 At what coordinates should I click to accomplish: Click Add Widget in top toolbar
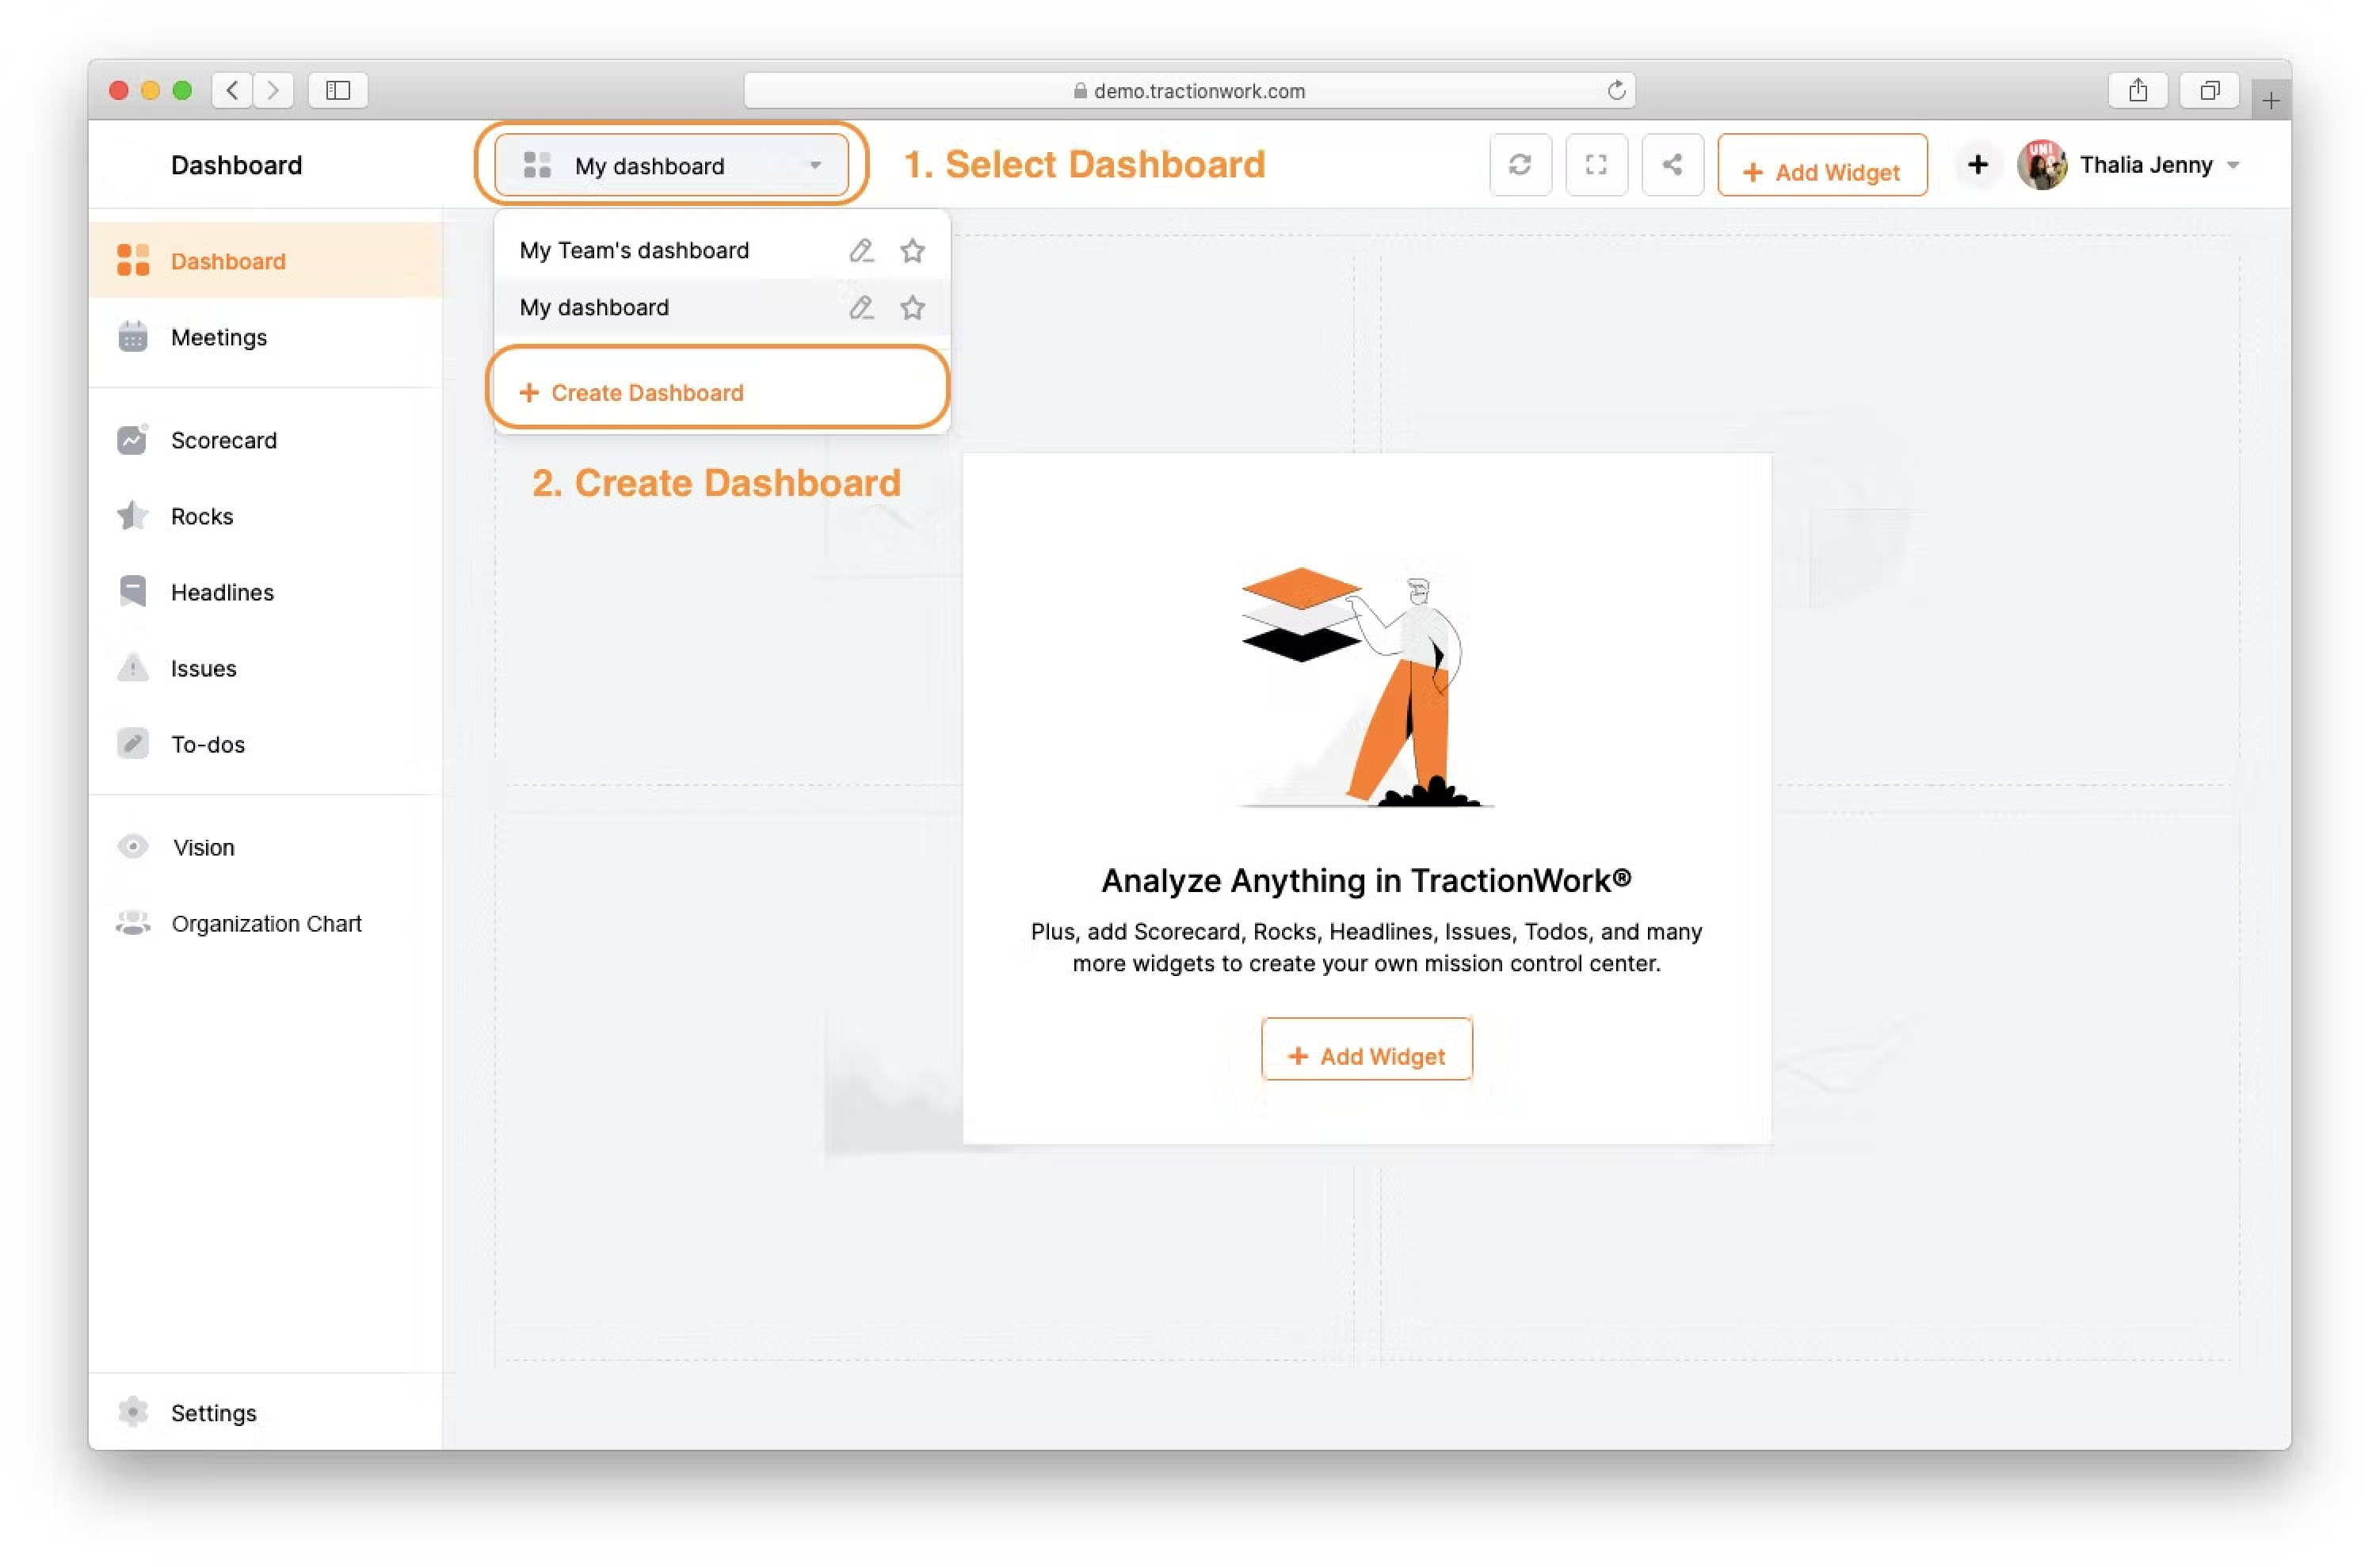pos(1822,171)
